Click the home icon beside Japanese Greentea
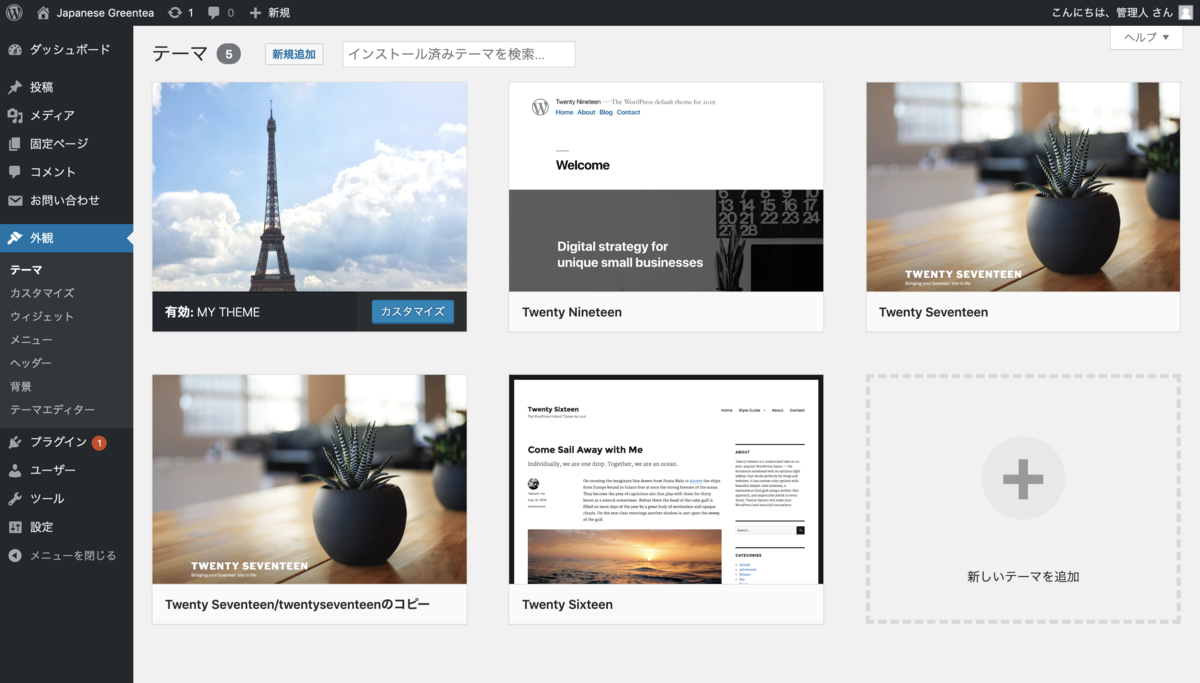Viewport: 1200px width, 683px height. pos(43,13)
